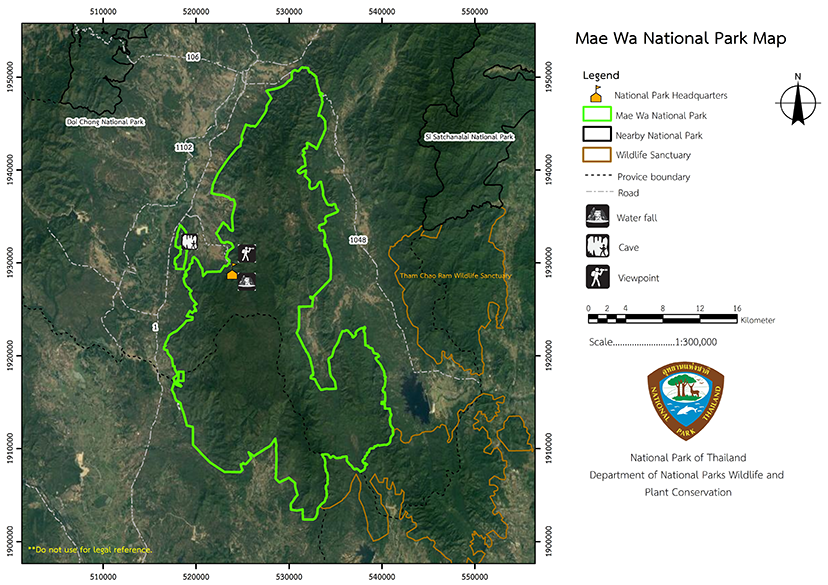Select the Viewpoint icon in the legend
Screen dimensions: 828x585
coord(596,277)
